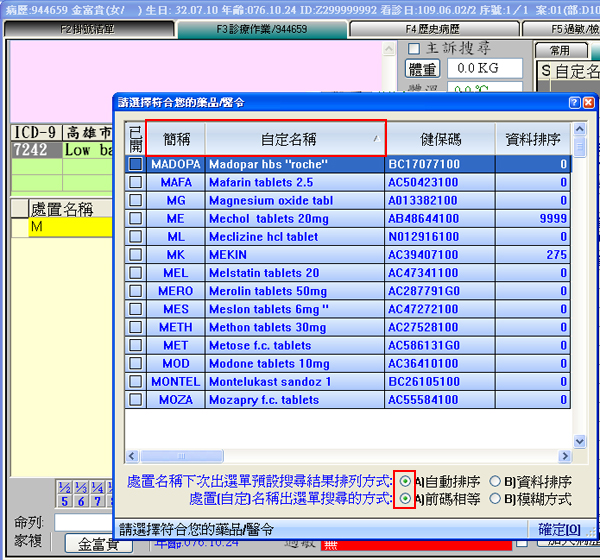The image size is (600, 560).
Task: Tick the checkbox beside Mechol tablets 20mg
Action: click(x=135, y=218)
